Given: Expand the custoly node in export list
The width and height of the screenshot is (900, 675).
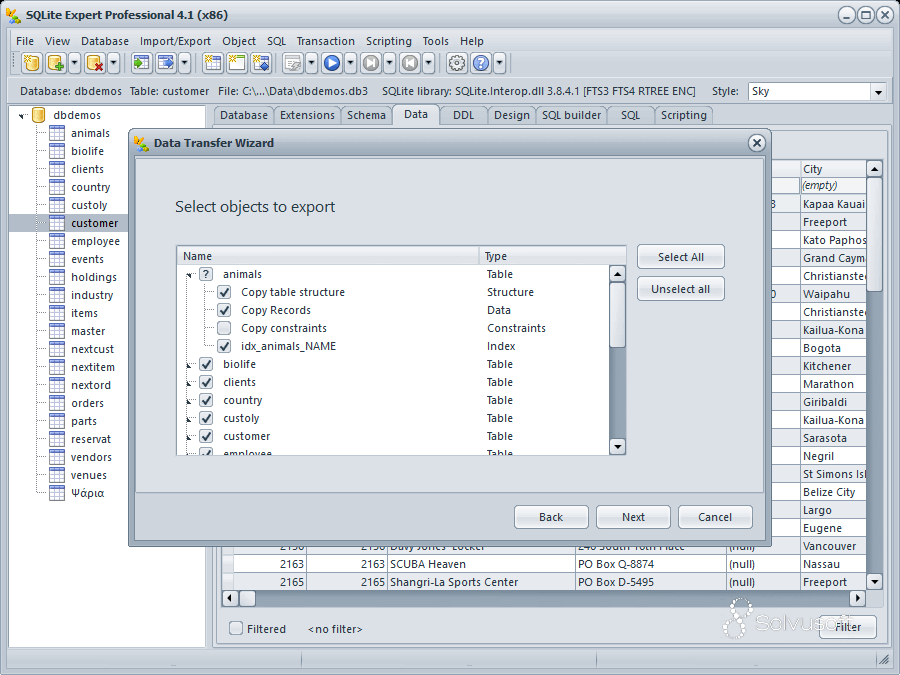Looking at the screenshot, I should coord(189,419).
